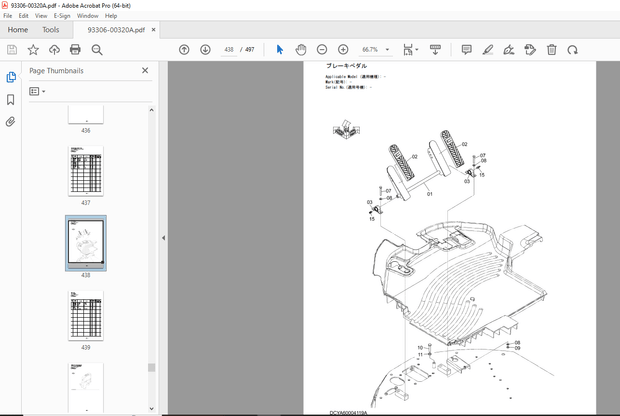Add a comment sticky note
The width and height of the screenshot is (620, 416).
[467, 49]
